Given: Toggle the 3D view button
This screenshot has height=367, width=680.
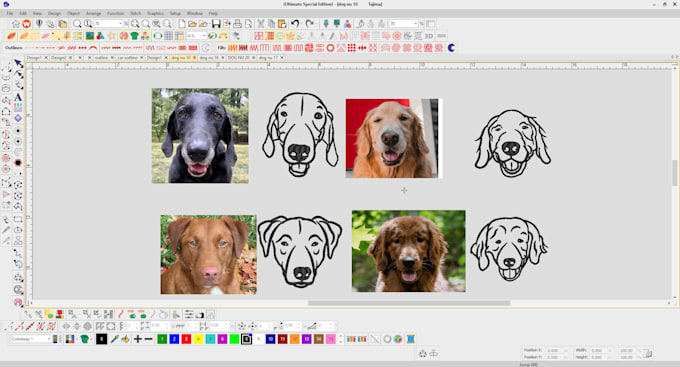Looking at the screenshot, I should 429,36.
